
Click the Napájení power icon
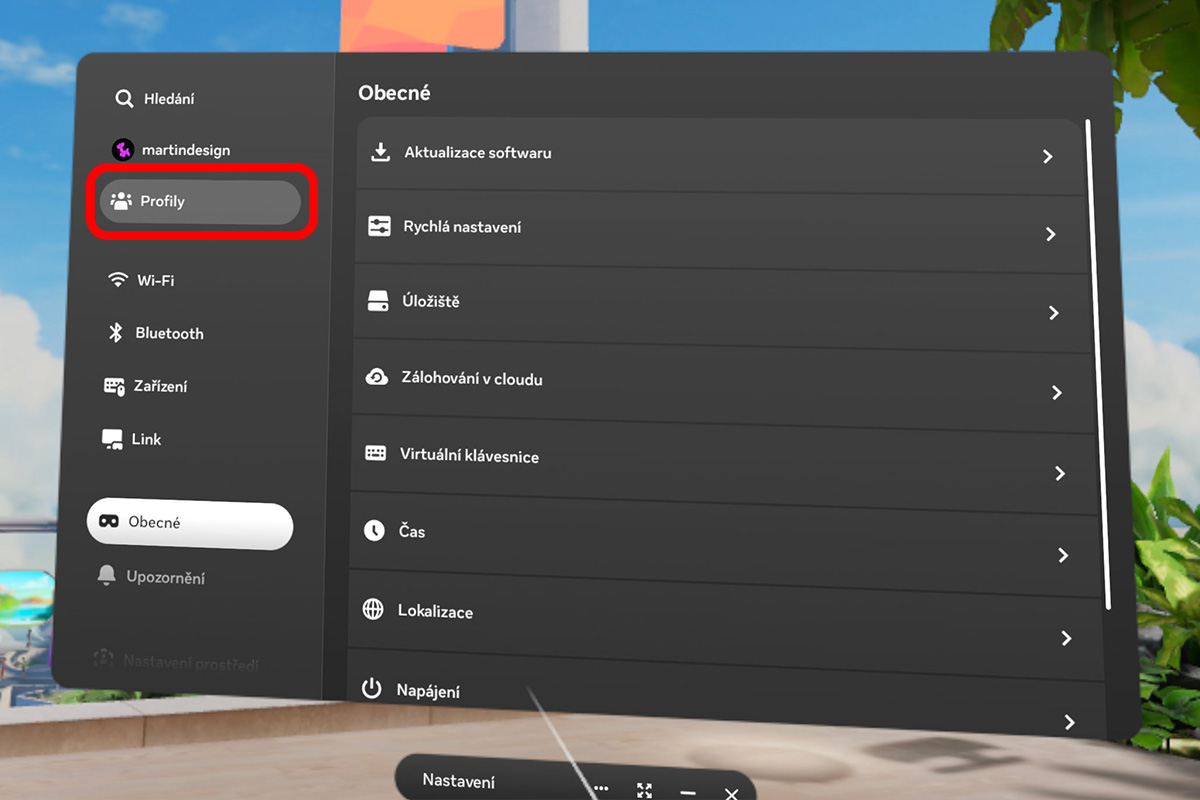pos(372,689)
